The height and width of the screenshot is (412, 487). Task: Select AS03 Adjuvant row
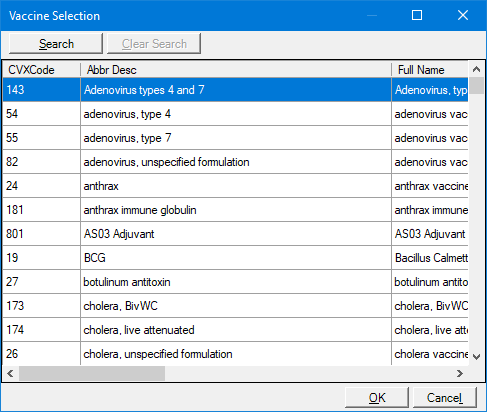[x=235, y=234]
